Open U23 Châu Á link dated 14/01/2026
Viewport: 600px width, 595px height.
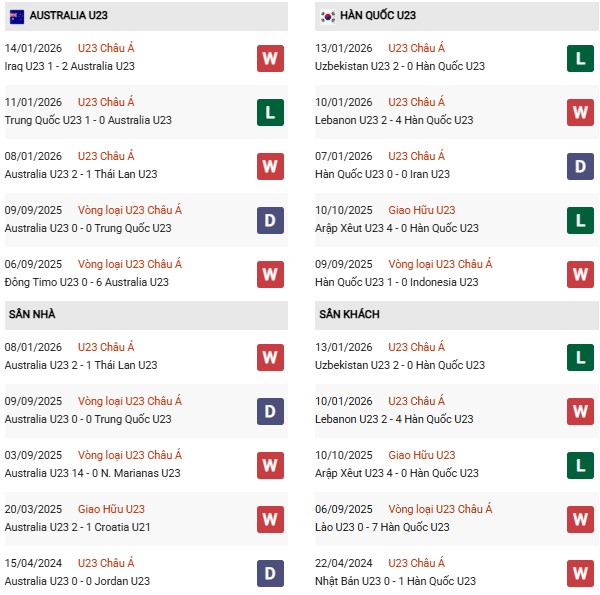point(106,48)
